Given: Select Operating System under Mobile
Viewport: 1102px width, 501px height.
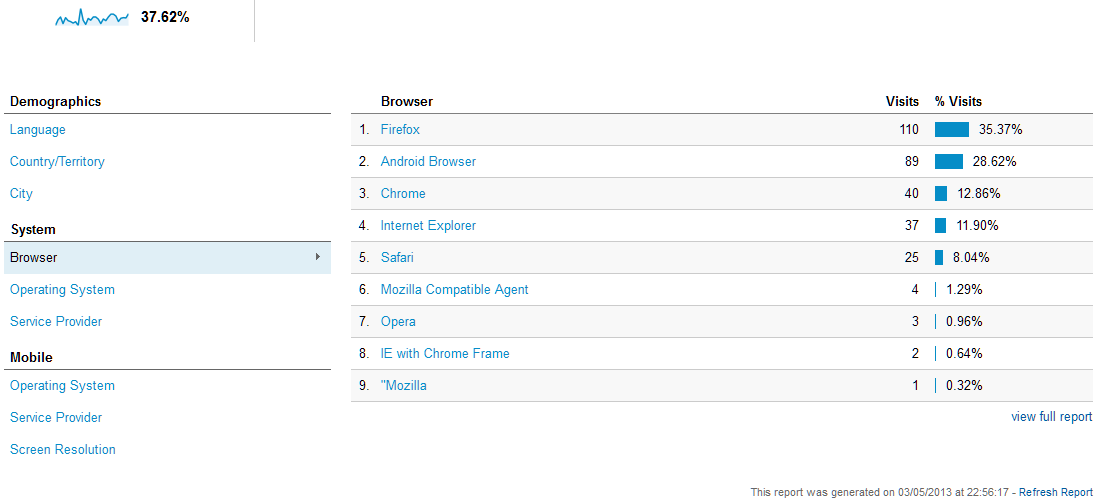Looking at the screenshot, I should click(x=62, y=385).
